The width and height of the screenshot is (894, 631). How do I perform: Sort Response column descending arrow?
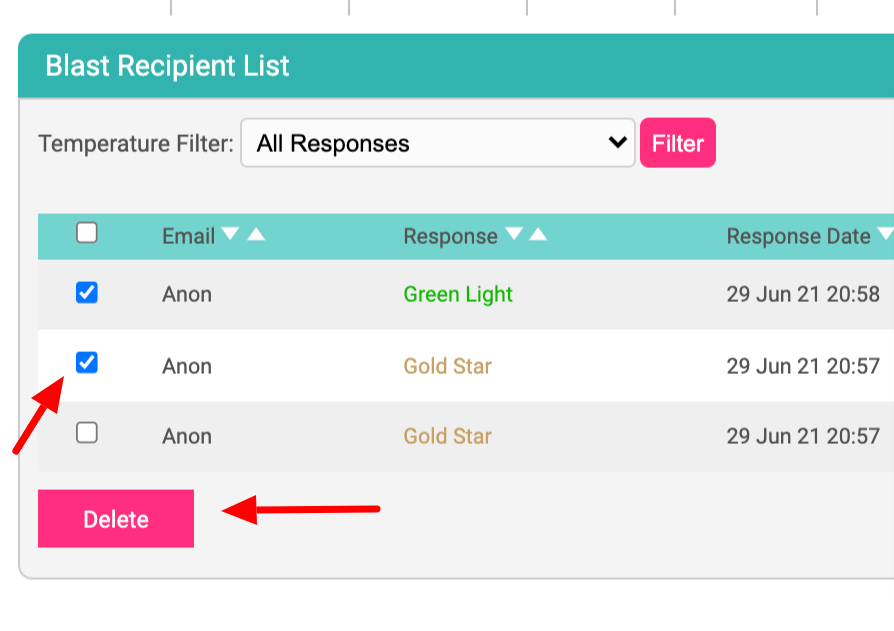514,234
